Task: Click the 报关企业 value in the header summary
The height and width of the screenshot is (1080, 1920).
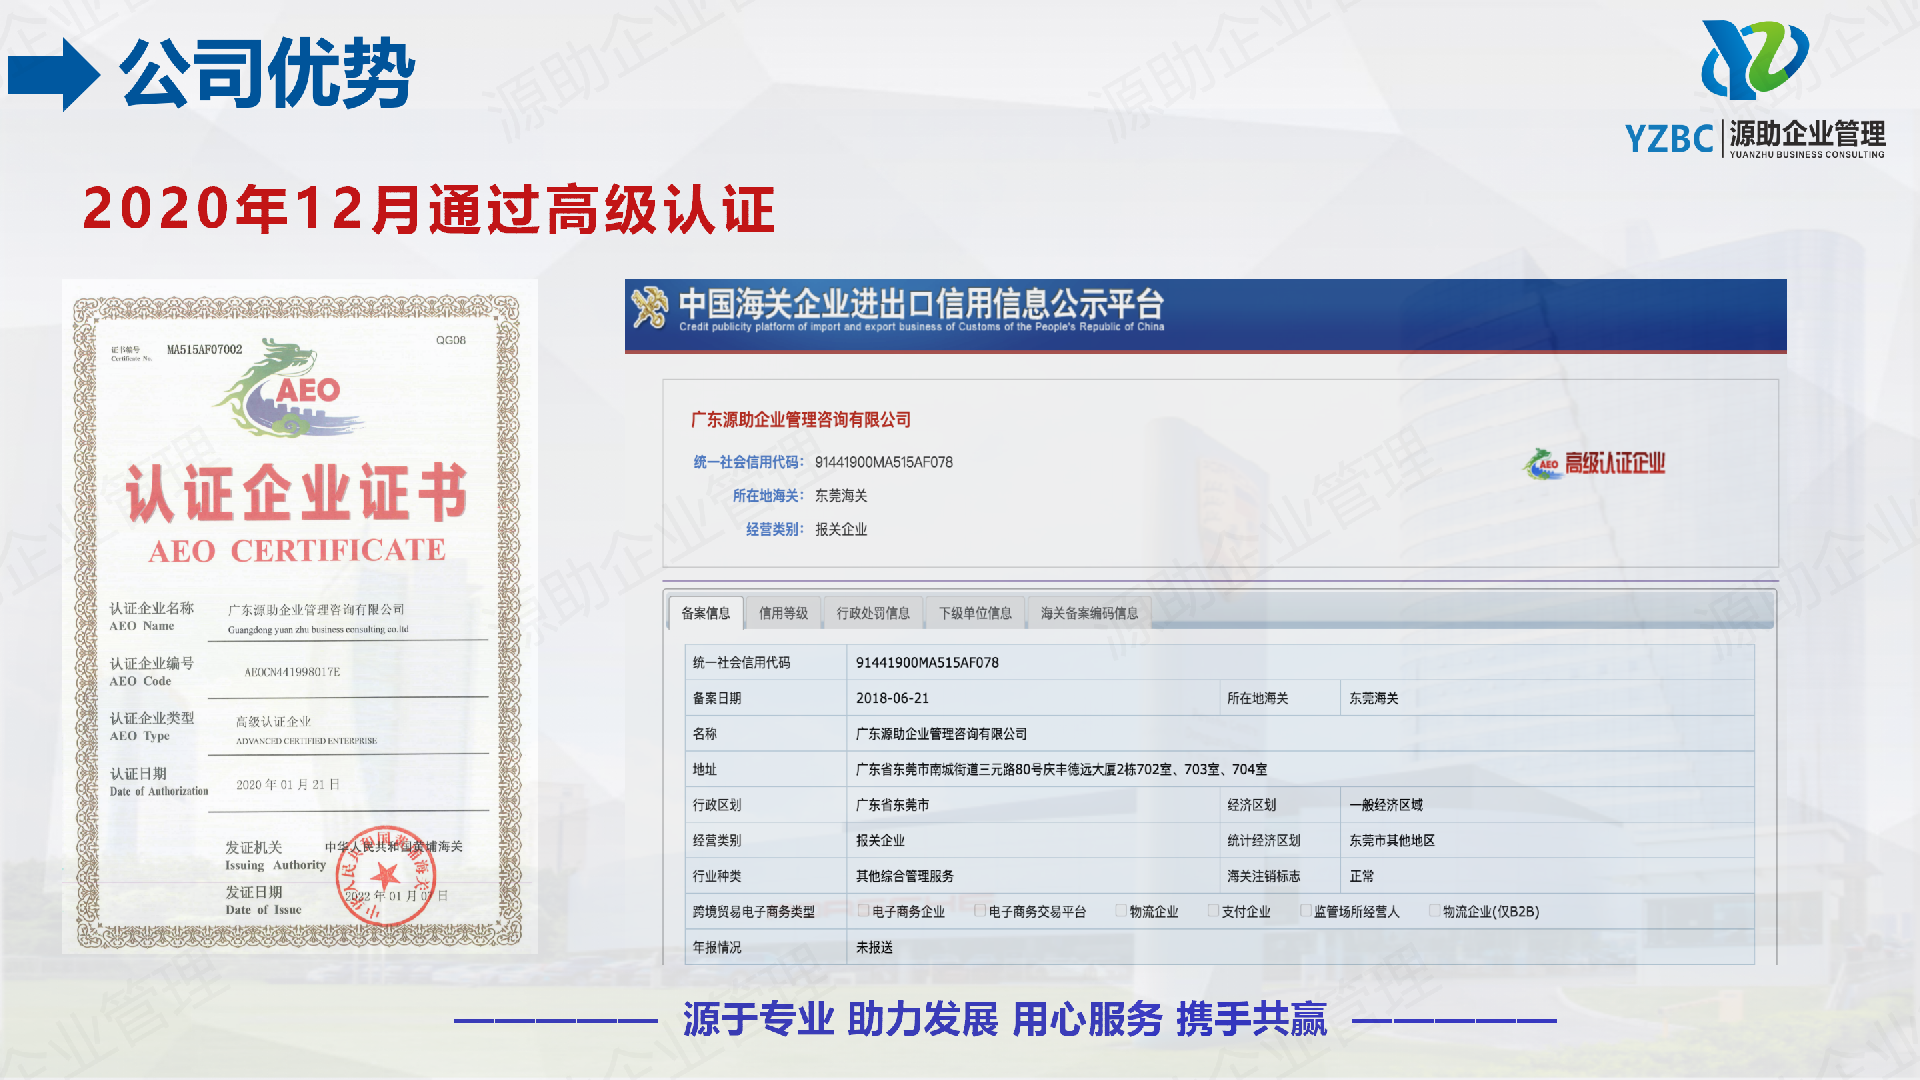Action: [841, 529]
